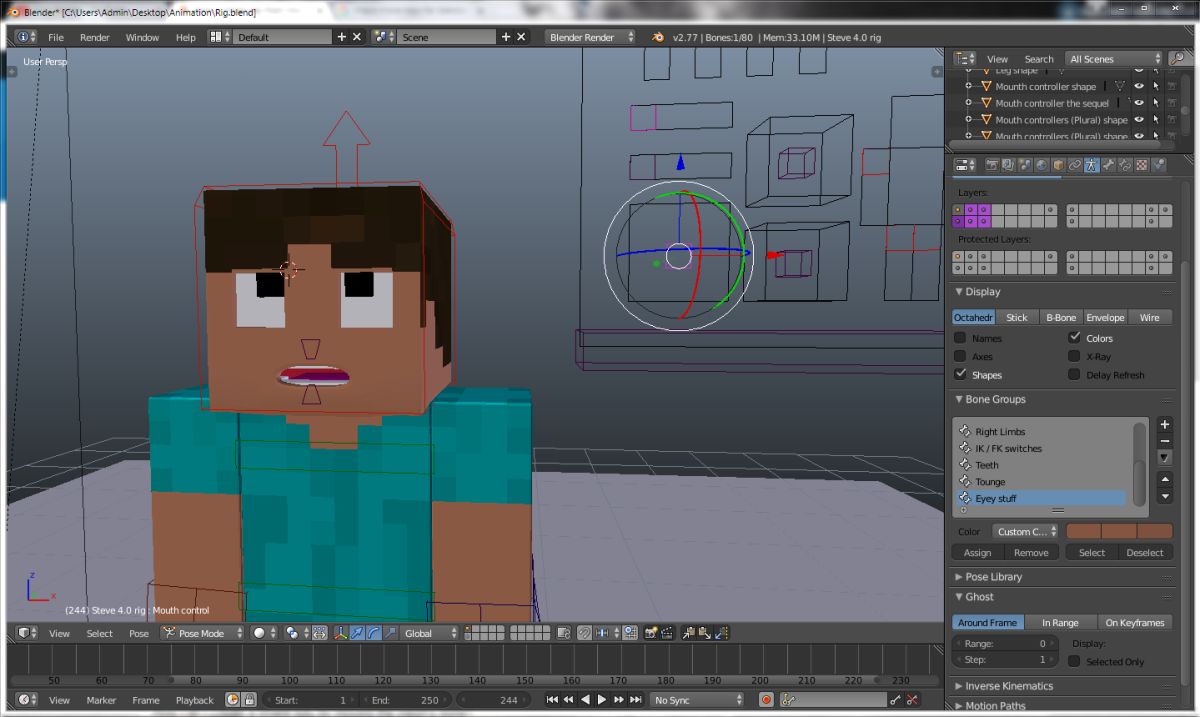Click the first bone group color swatch

(1084, 531)
